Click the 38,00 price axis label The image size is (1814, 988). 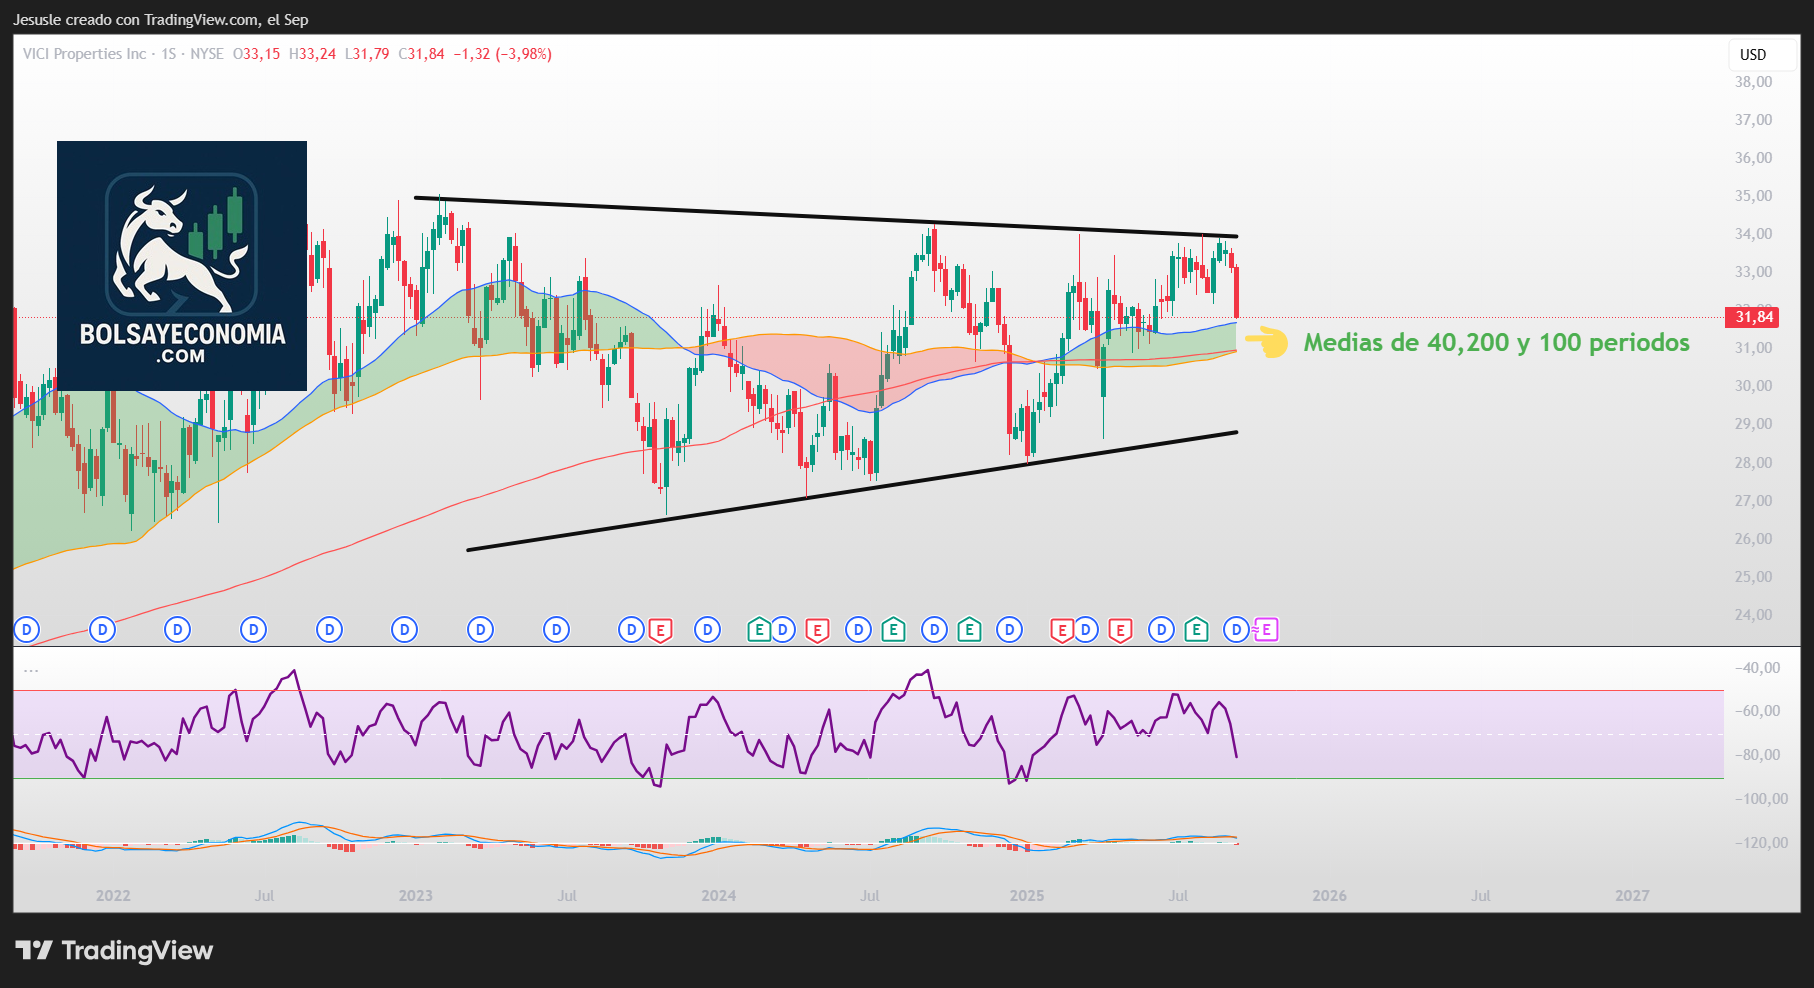pos(1753,82)
